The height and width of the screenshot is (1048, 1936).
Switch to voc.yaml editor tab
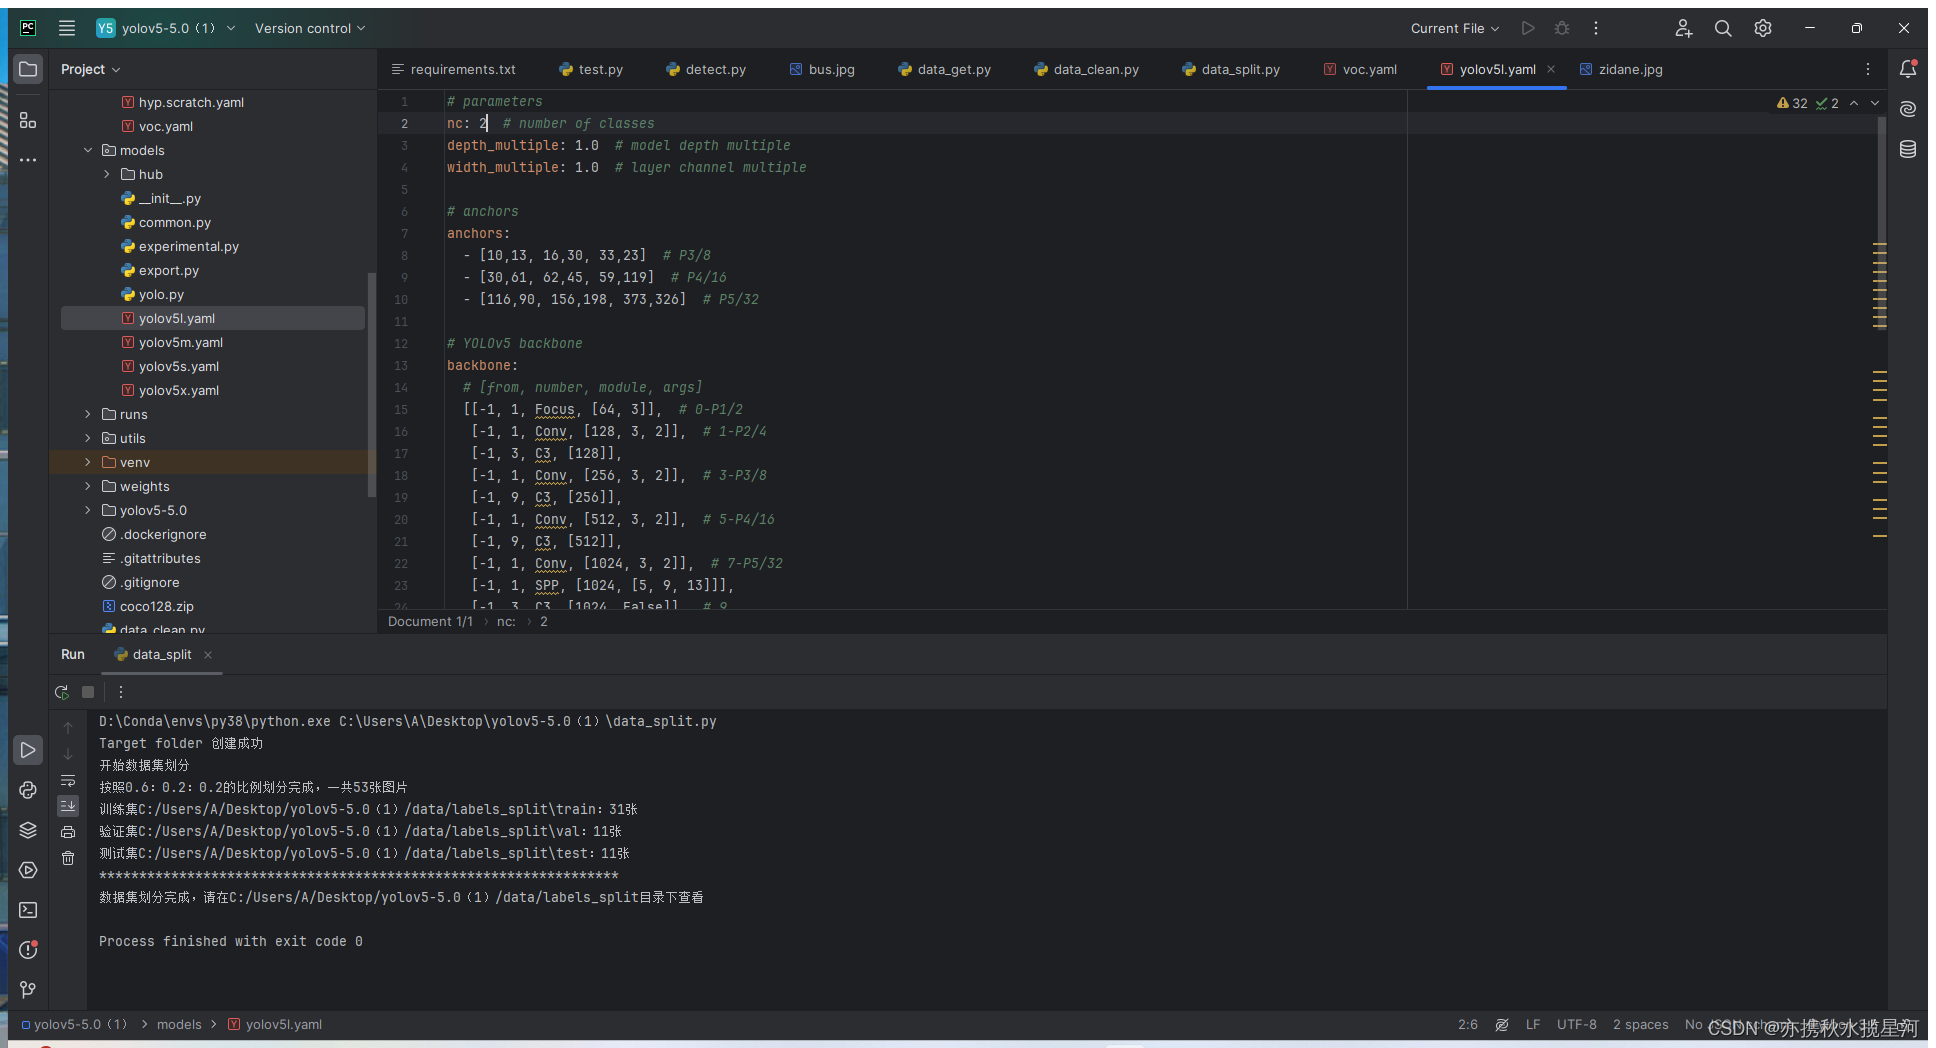tap(1360, 69)
